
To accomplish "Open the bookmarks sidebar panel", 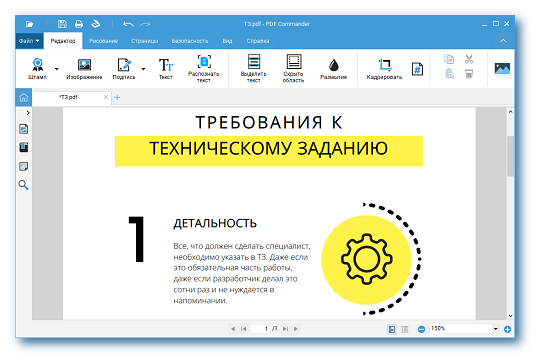I will 23,148.
